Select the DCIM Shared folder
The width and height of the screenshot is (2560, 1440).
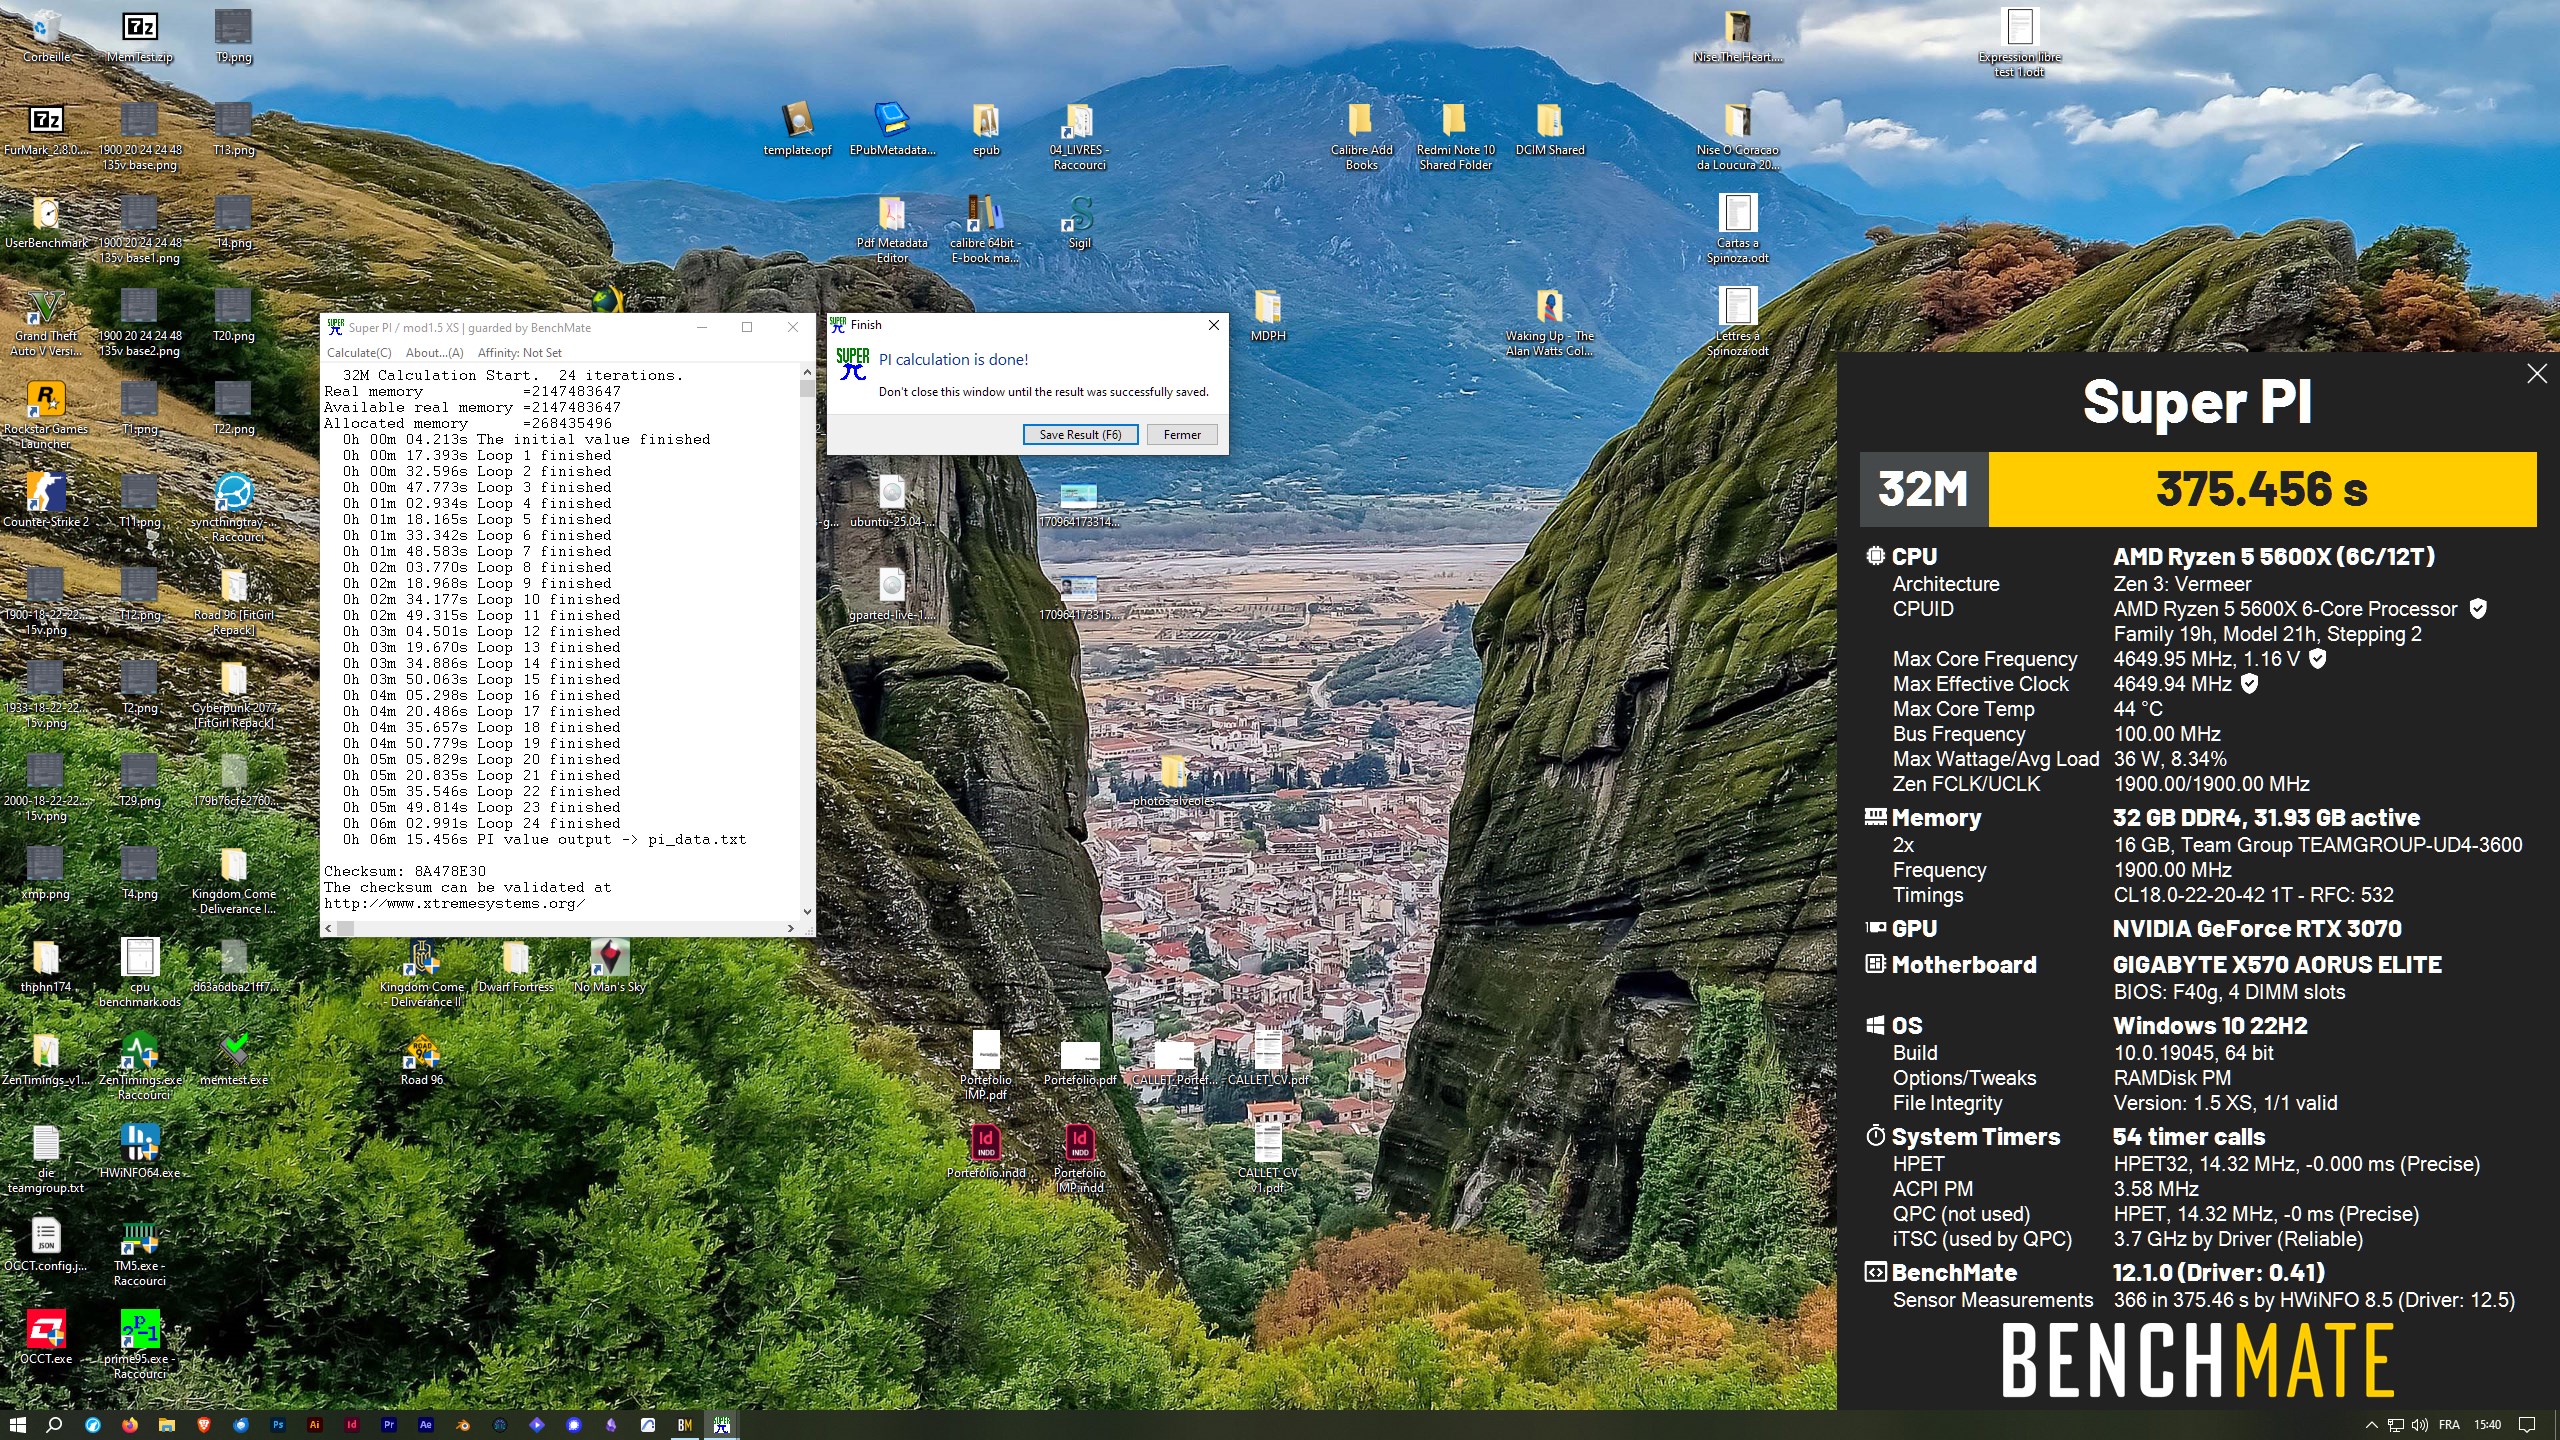(x=1549, y=129)
